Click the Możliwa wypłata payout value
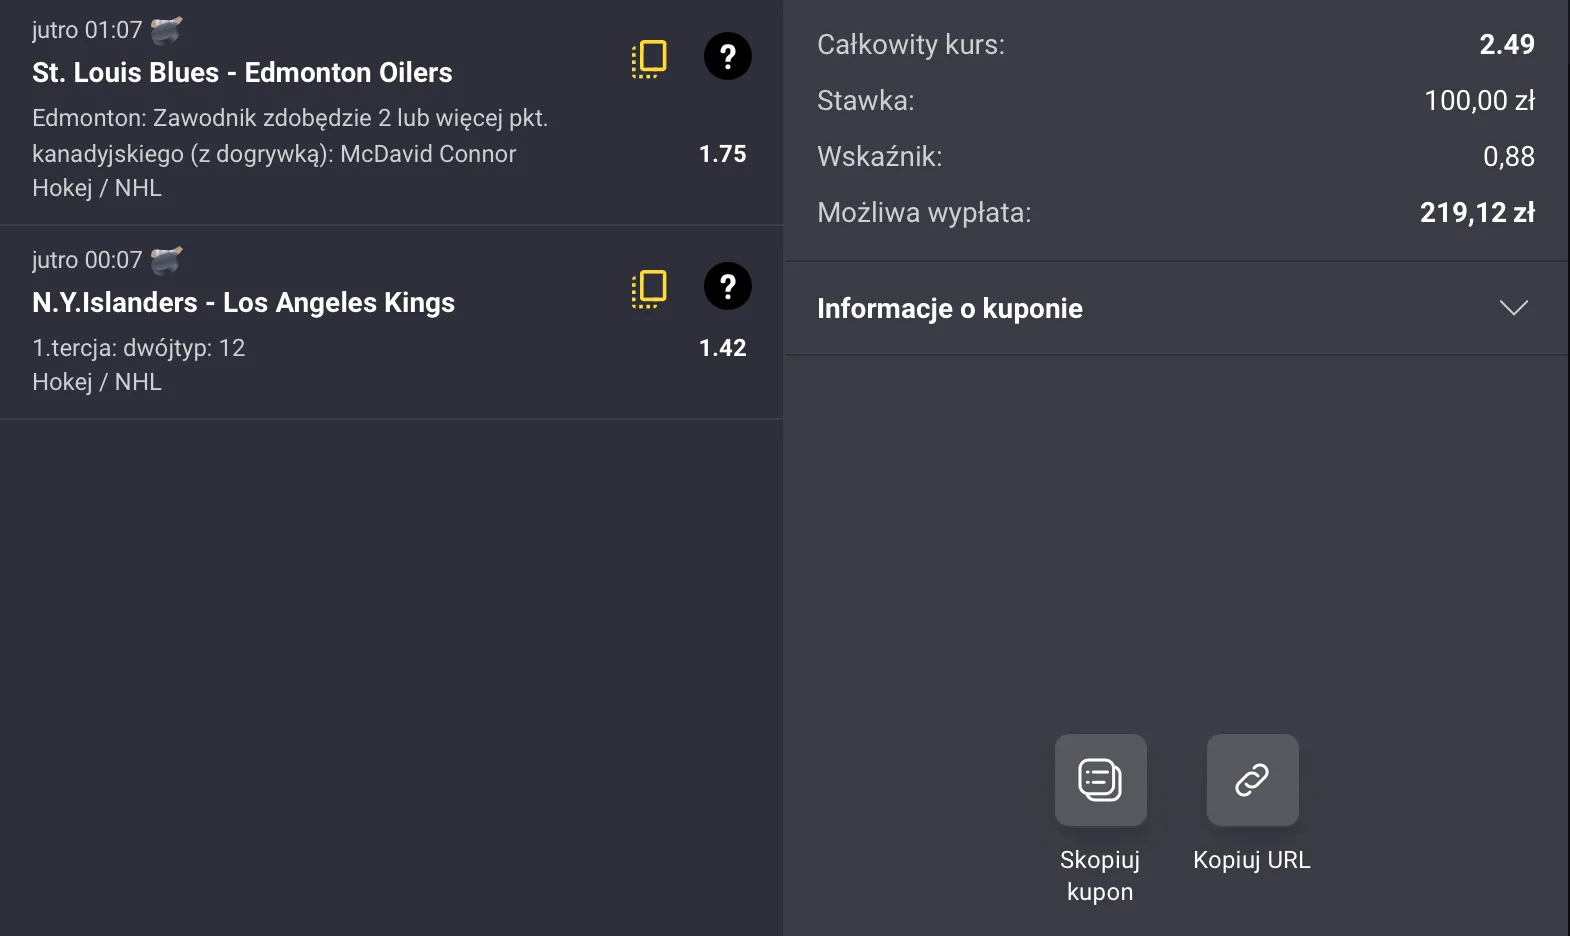This screenshot has width=1570, height=936. click(1477, 212)
